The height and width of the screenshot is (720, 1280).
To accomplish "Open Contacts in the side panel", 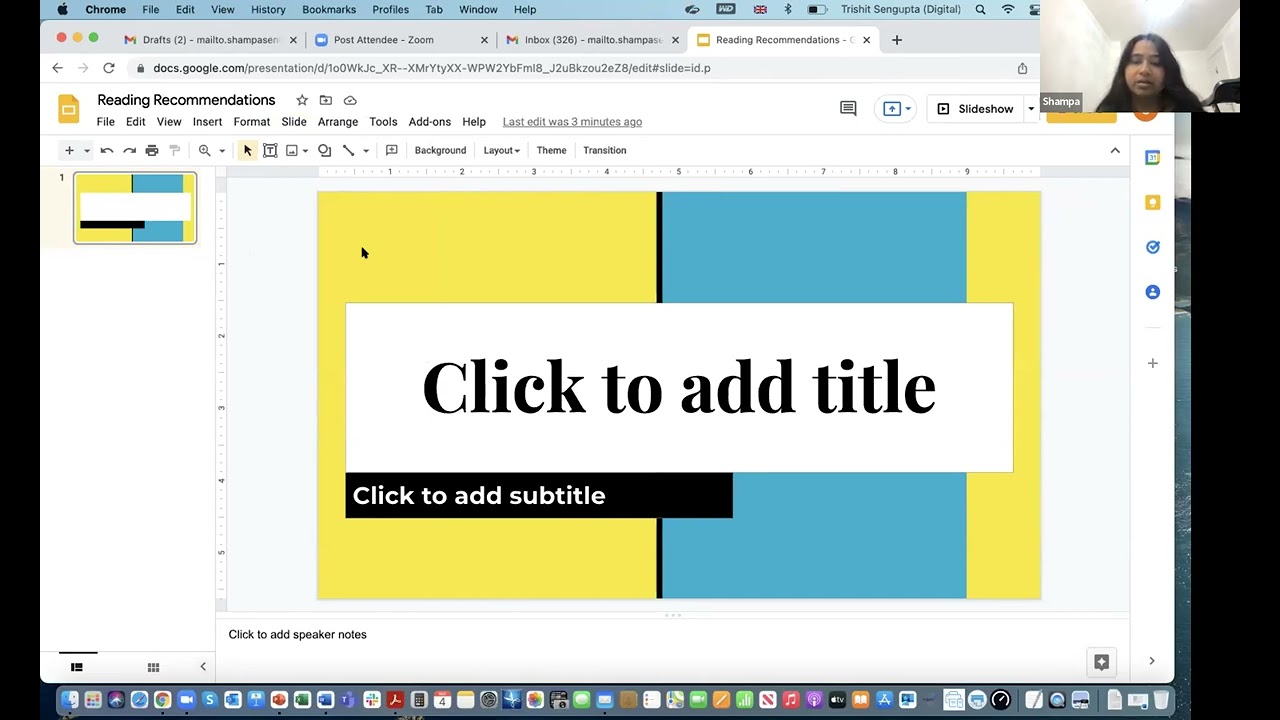I will (1152, 292).
